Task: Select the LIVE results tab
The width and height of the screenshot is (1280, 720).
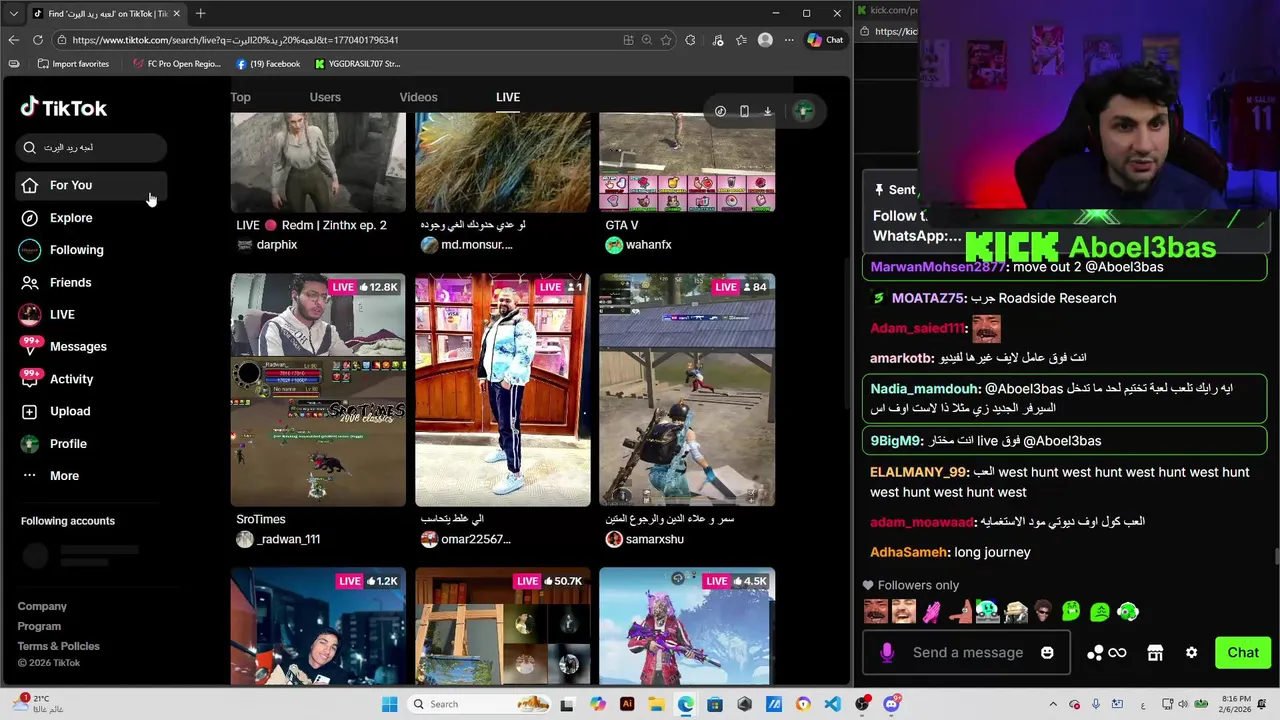Action: click(x=508, y=97)
